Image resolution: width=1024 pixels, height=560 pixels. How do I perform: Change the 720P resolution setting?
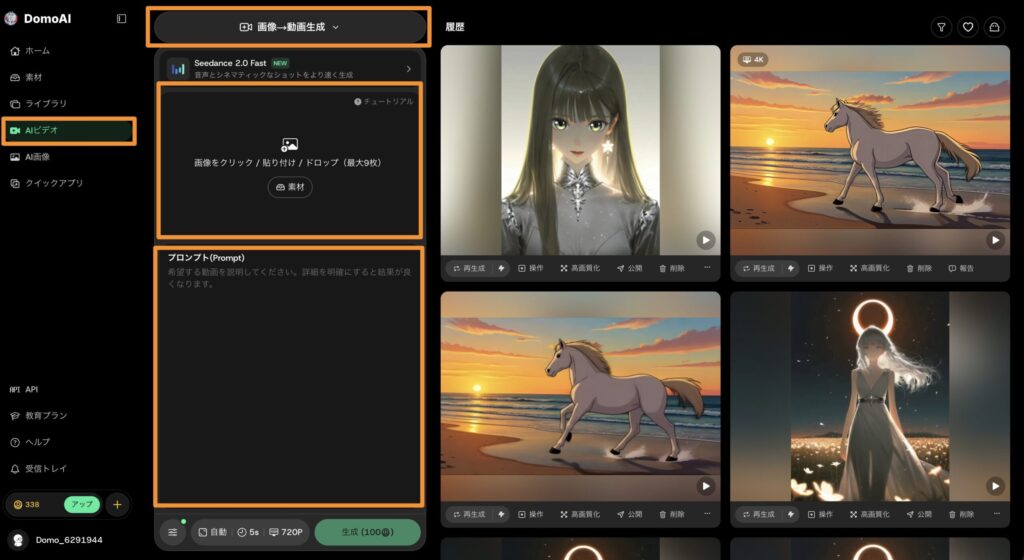coord(286,533)
